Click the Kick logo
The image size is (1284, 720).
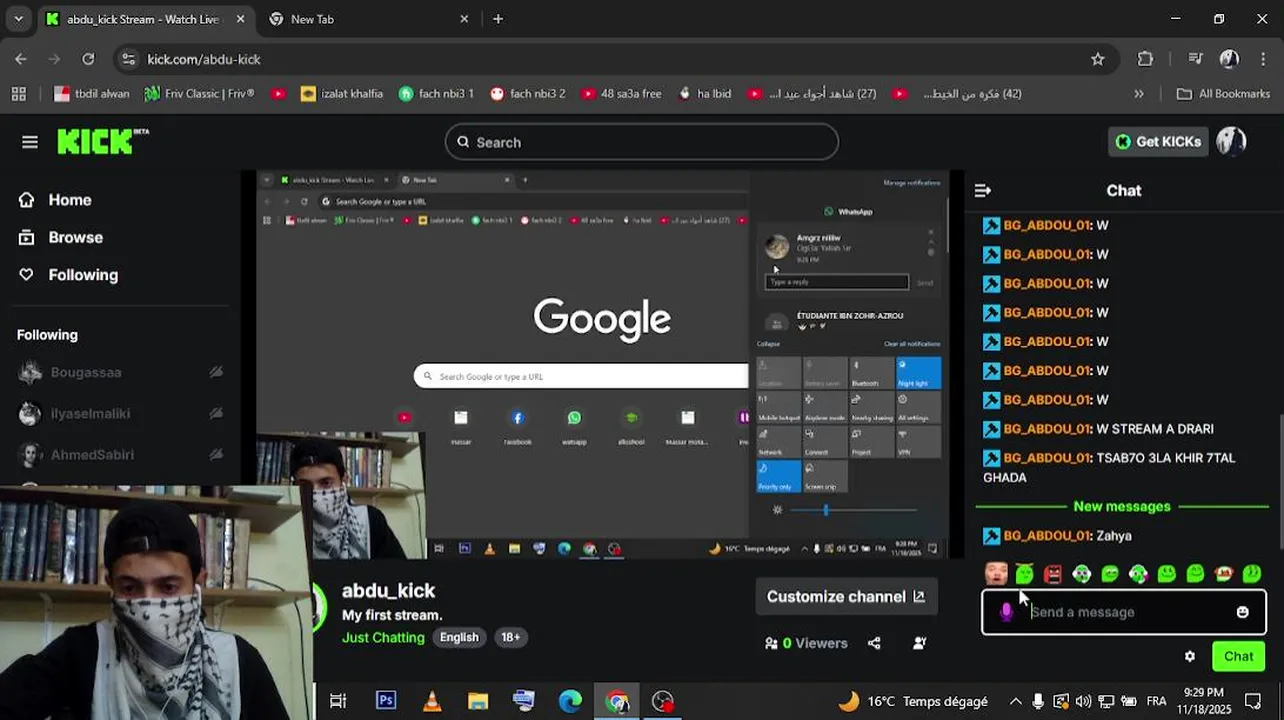[x=102, y=142]
